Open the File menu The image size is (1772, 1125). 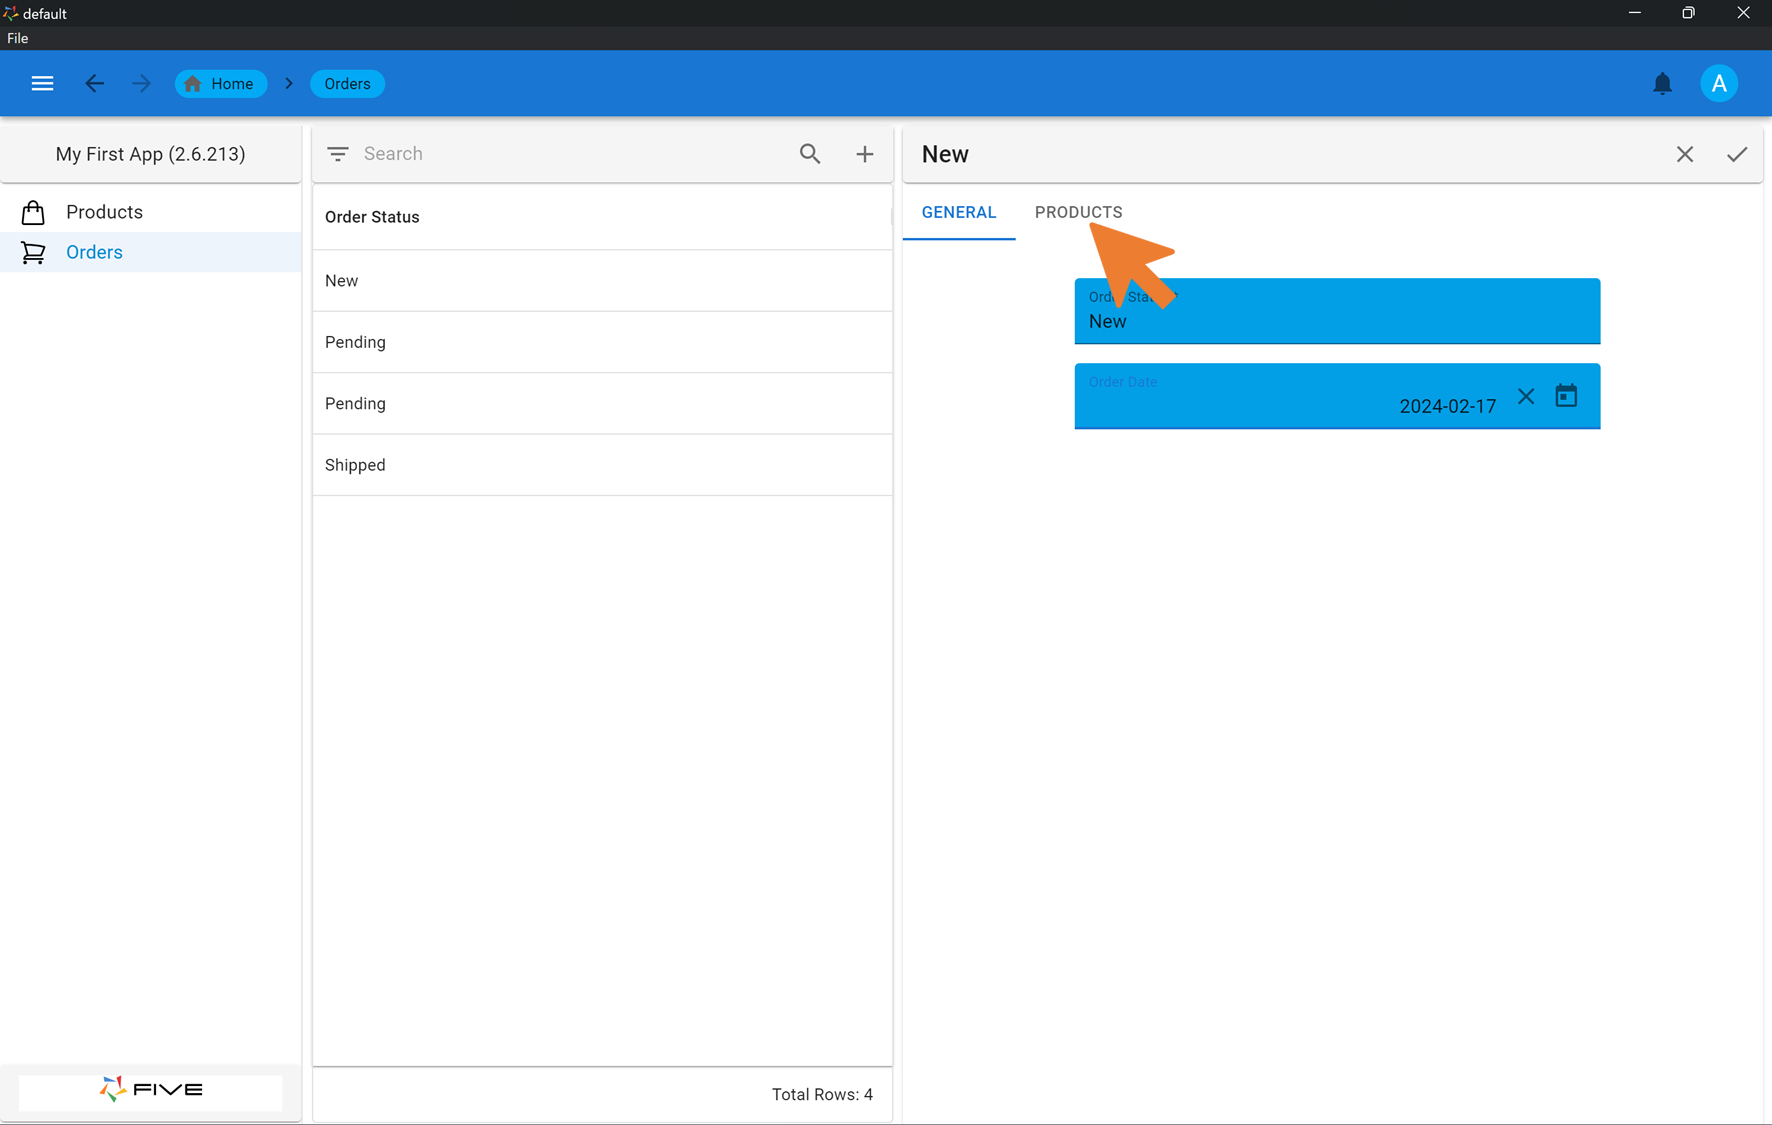[17, 38]
